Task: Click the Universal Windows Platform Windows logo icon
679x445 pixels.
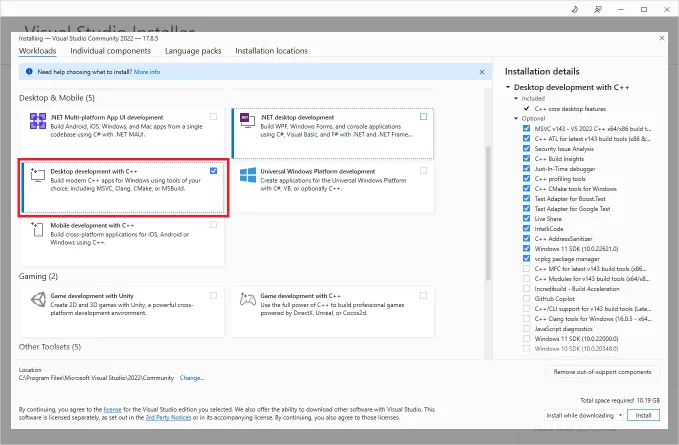Action: tap(248, 175)
